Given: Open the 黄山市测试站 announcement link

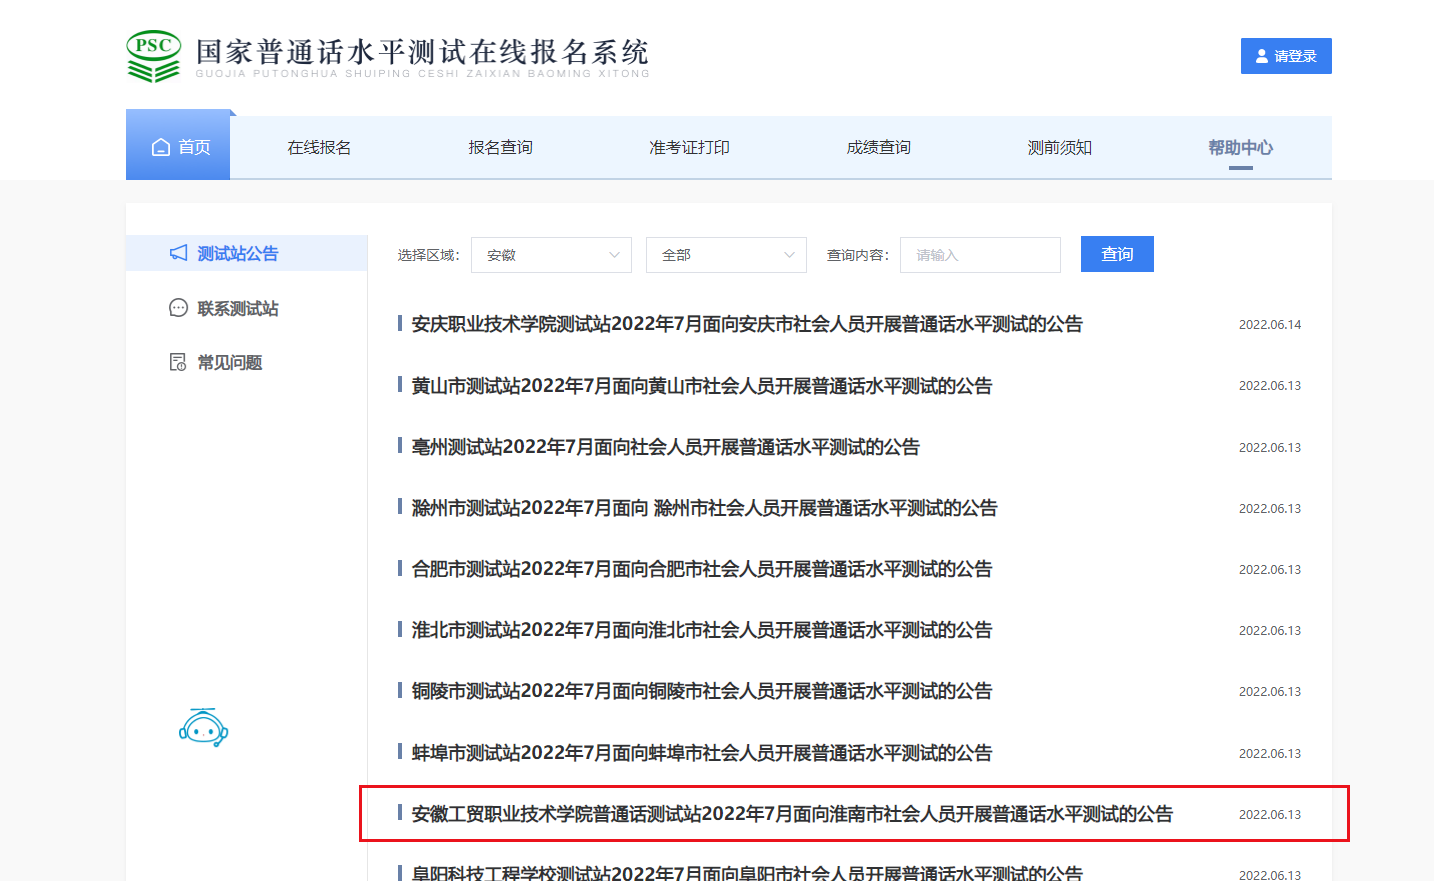Looking at the screenshot, I should tap(701, 386).
